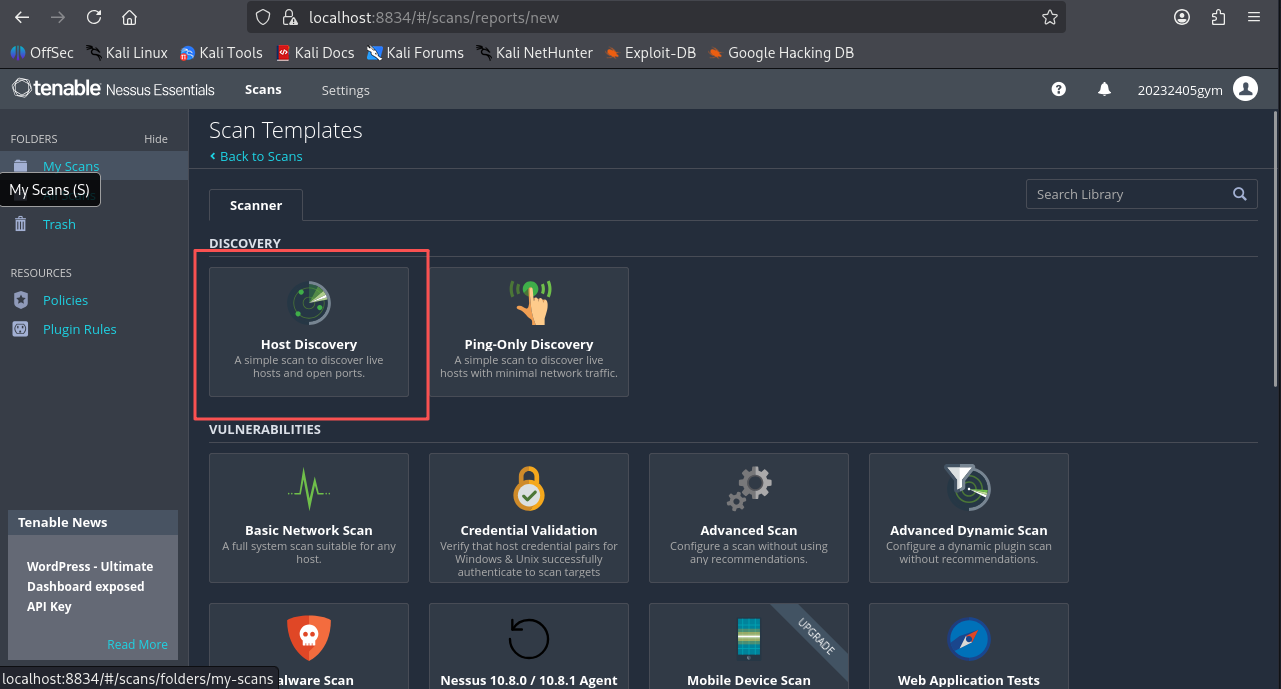Click the user avatar icon
Viewport: 1281px width, 689px height.
[1245, 89]
